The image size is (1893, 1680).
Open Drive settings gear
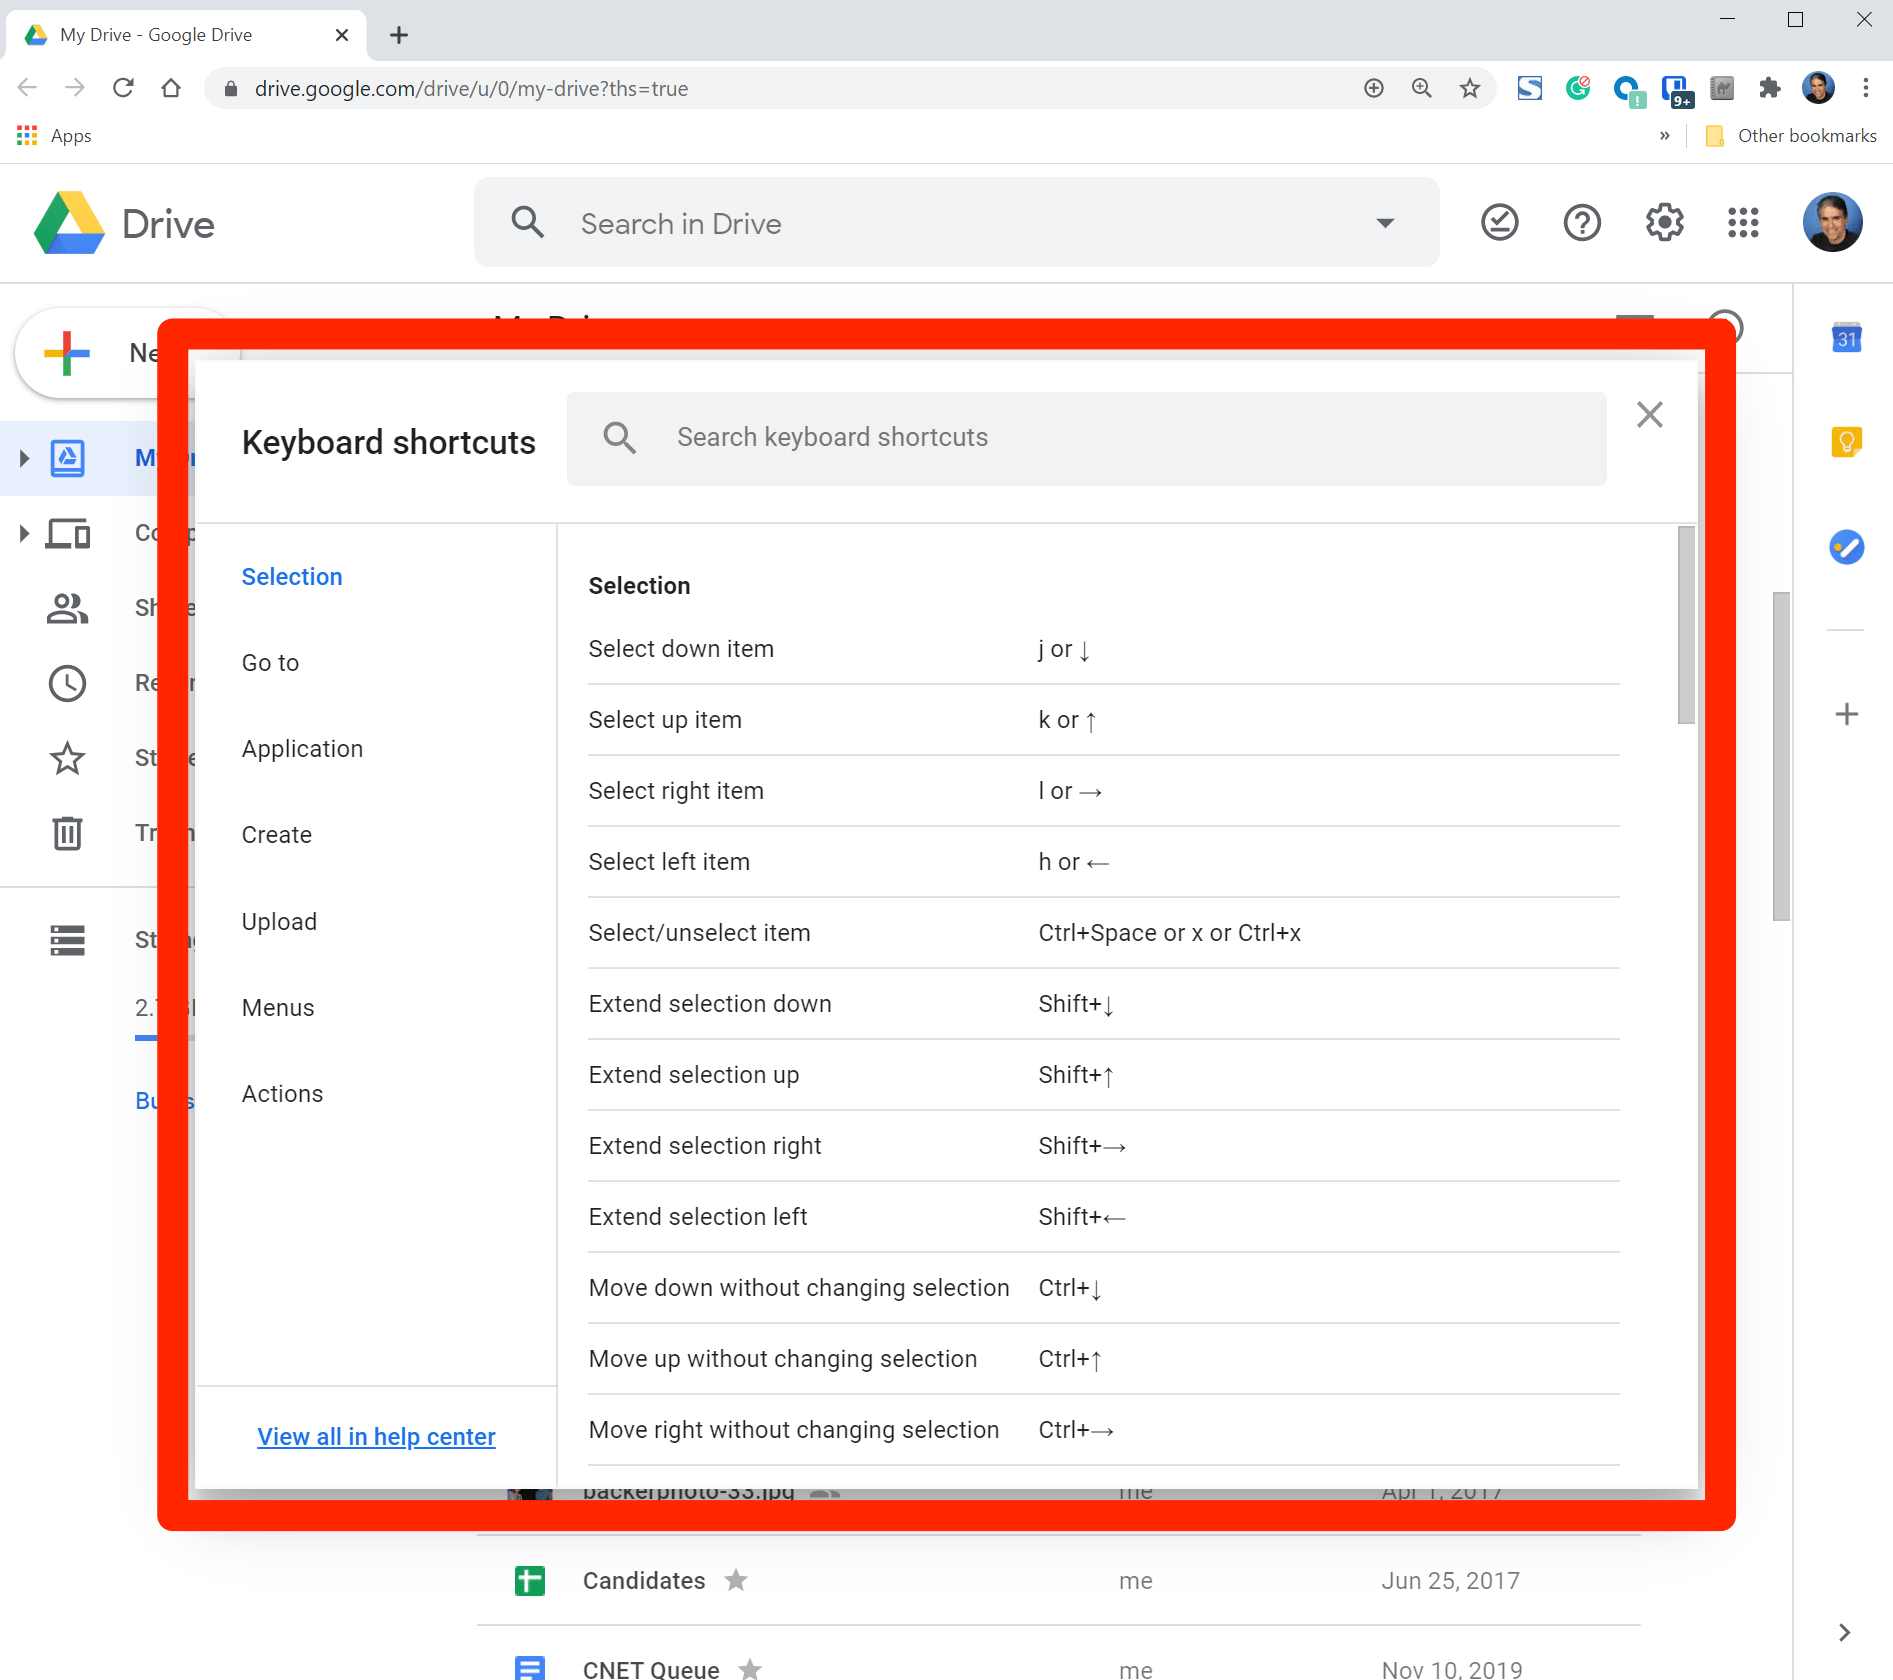point(1663,223)
